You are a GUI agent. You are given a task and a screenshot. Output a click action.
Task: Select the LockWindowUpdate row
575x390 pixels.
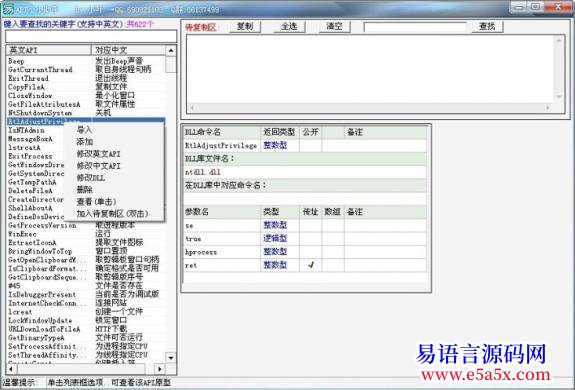pos(86,321)
